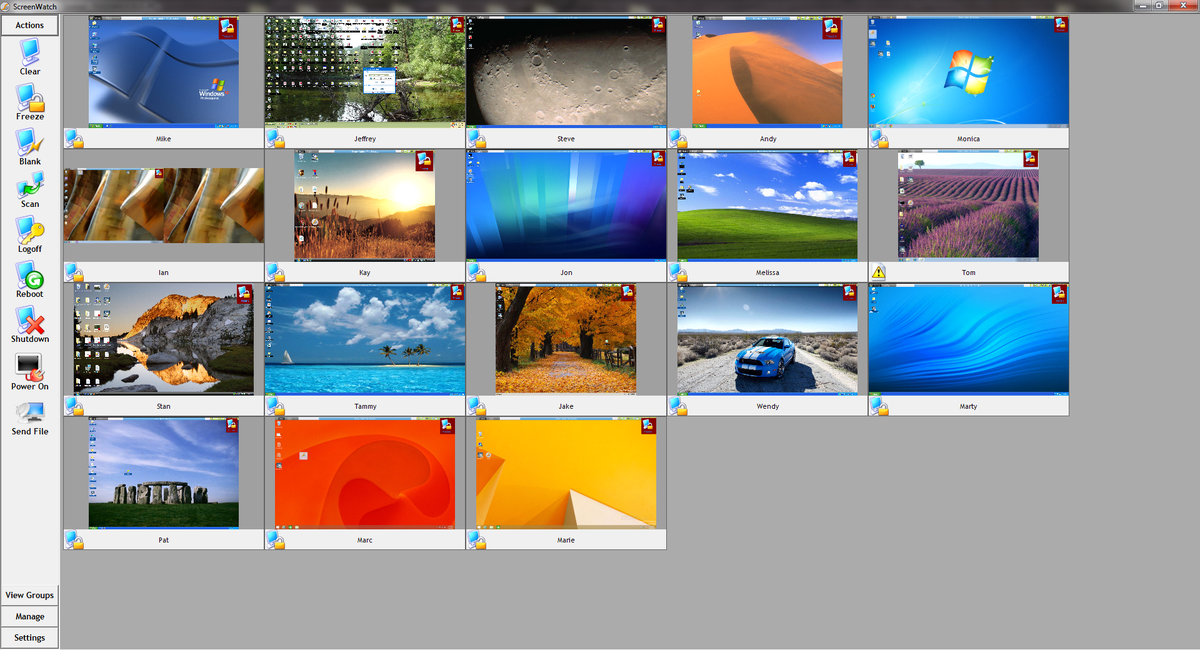
Task: Click the status icon beside Andy
Action: pos(678,139)
